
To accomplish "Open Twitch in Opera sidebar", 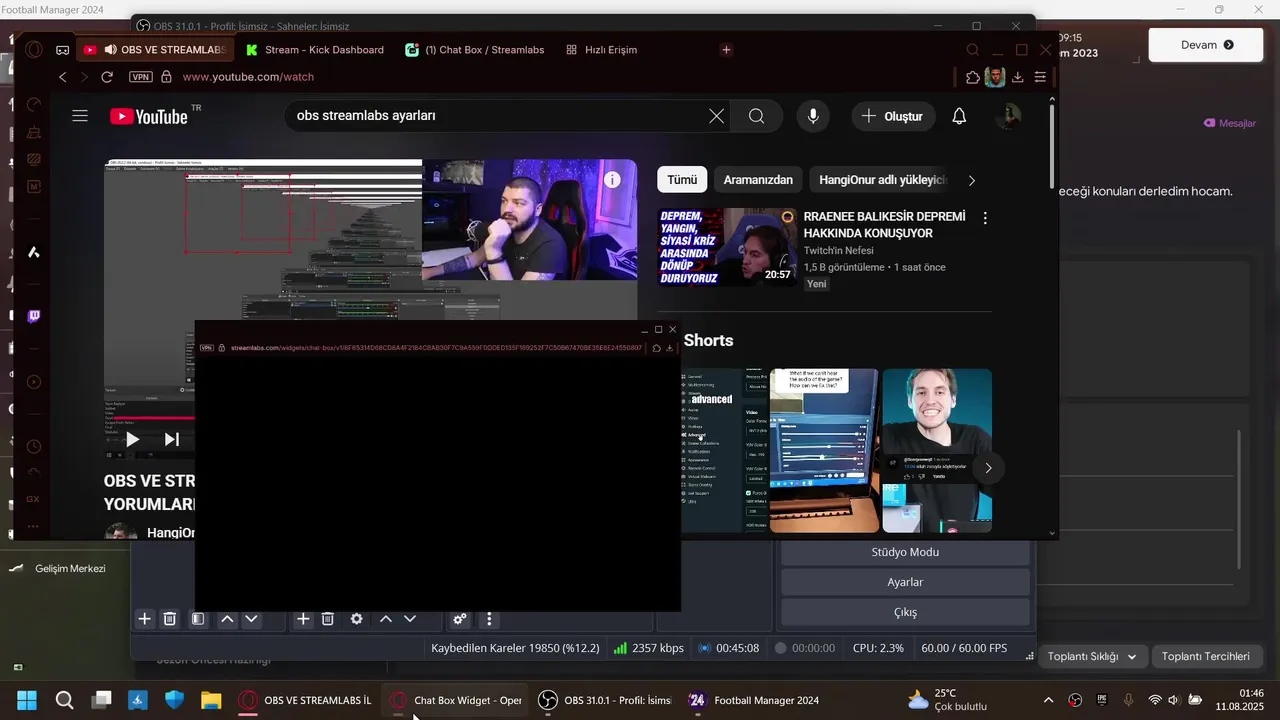I will [x=33, y=316].
